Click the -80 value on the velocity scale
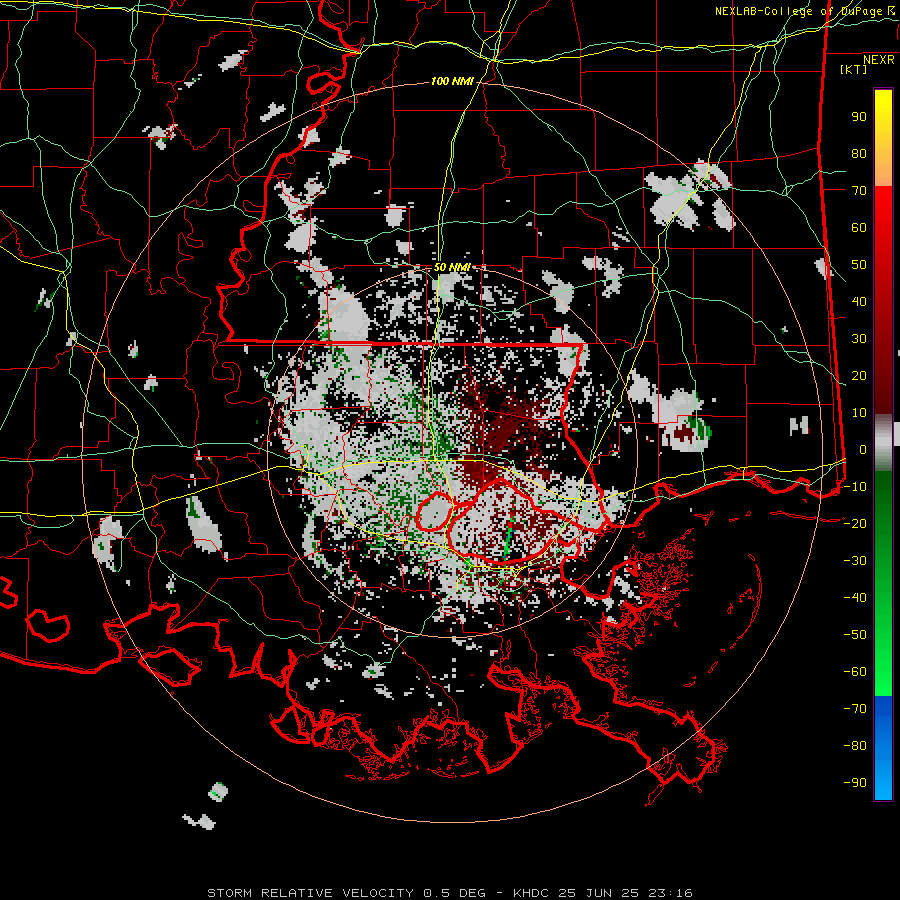This screenshot has width=900, height=900. pyautogui.click(x=855, y=746)
